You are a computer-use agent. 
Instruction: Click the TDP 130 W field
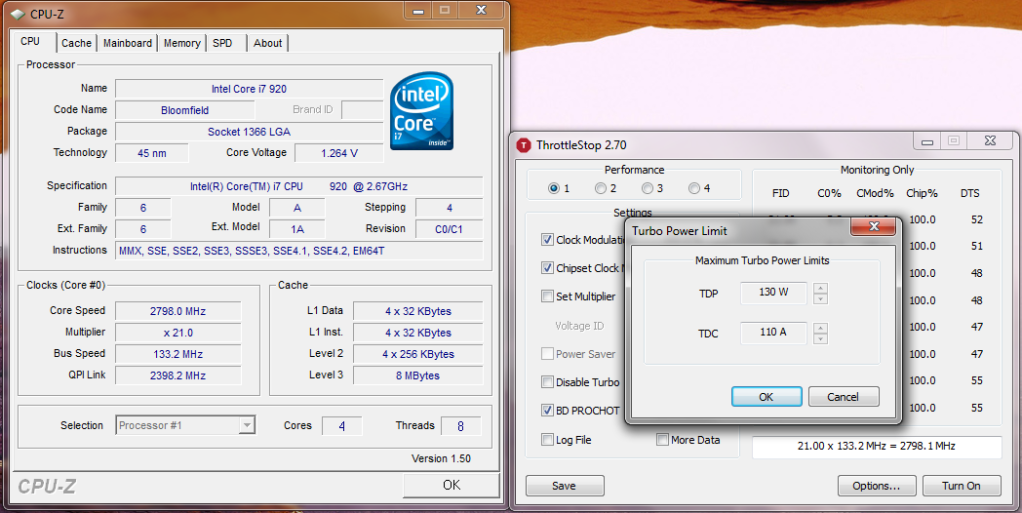774,293
